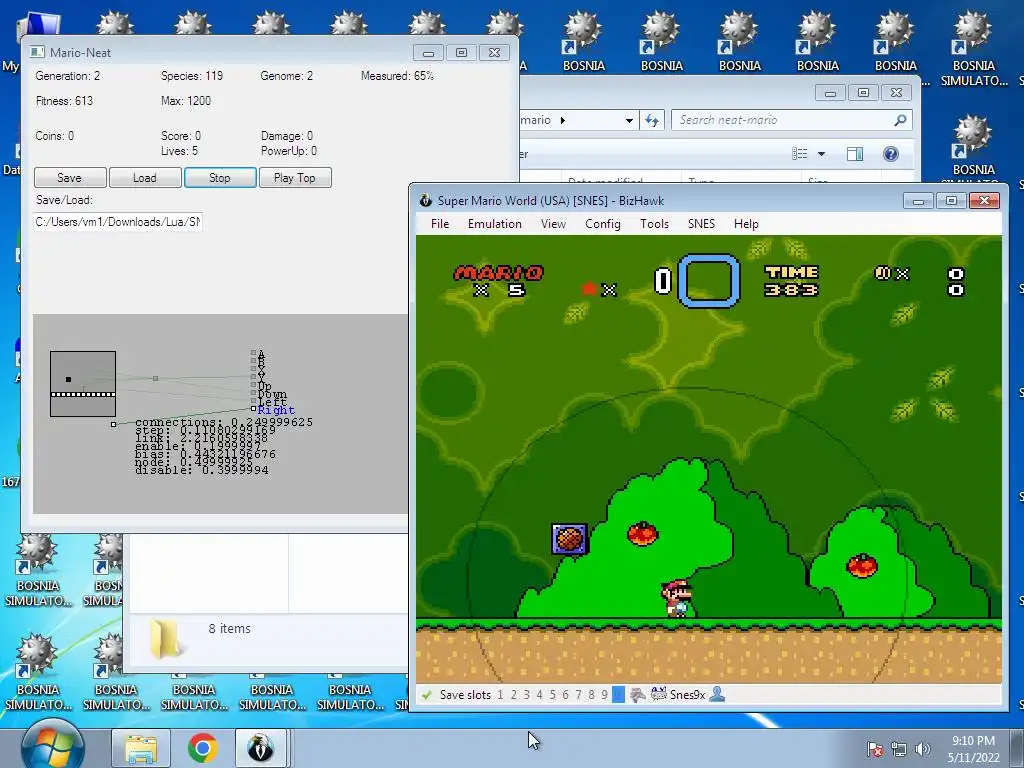Open the Tools menu in BizHawk
Image resolution: width=1024 pixels, height=768 pixels.
654,224
